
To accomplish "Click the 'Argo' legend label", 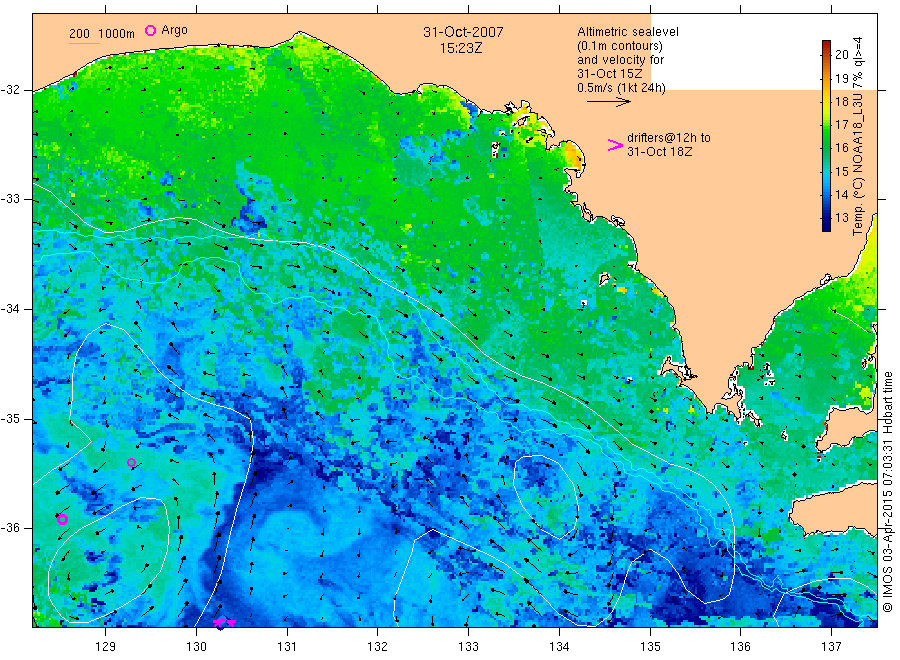I will (174, 30).
